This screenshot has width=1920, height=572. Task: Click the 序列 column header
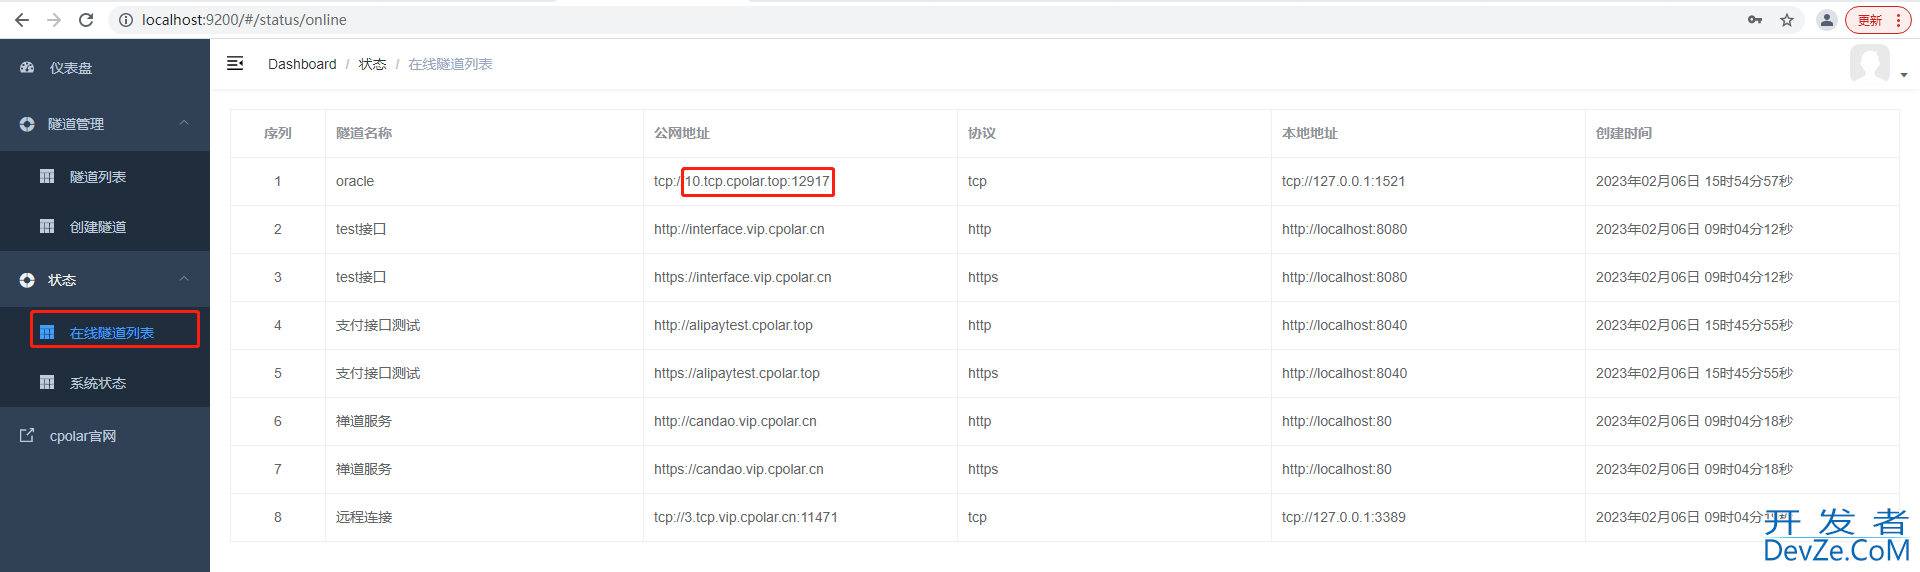[278, 133]
